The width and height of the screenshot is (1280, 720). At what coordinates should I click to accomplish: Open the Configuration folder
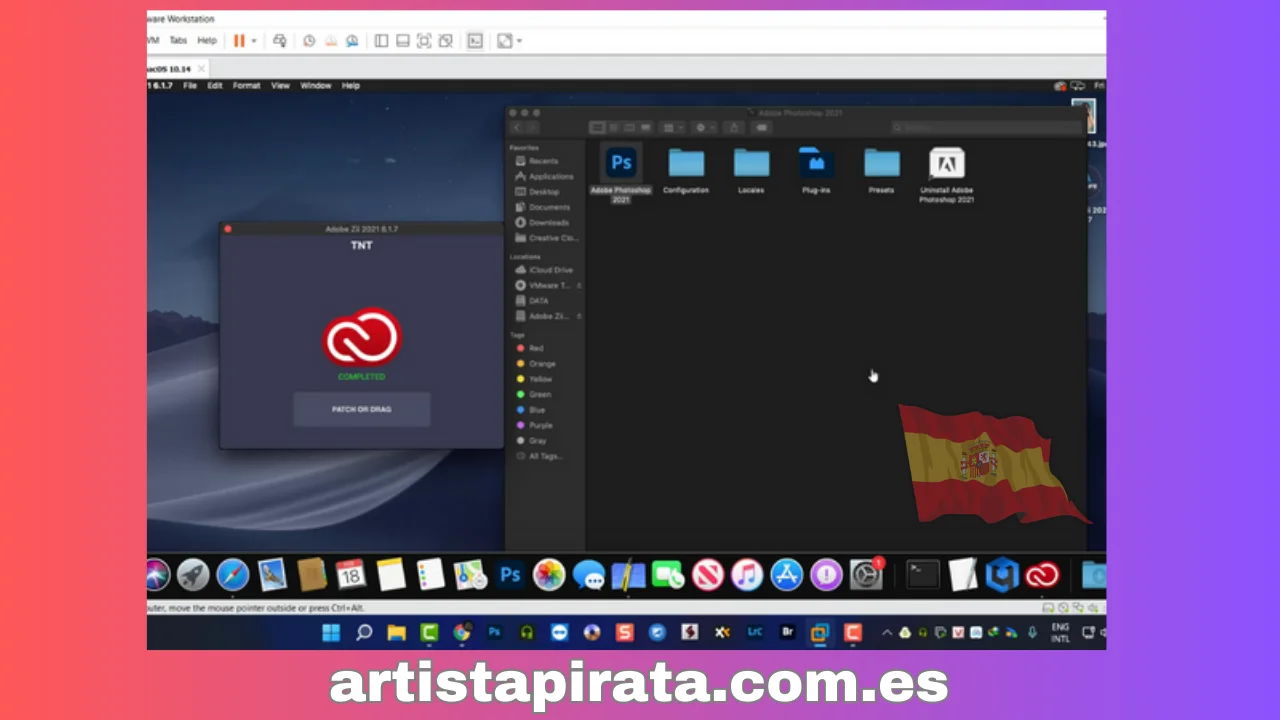pos(686,163)
